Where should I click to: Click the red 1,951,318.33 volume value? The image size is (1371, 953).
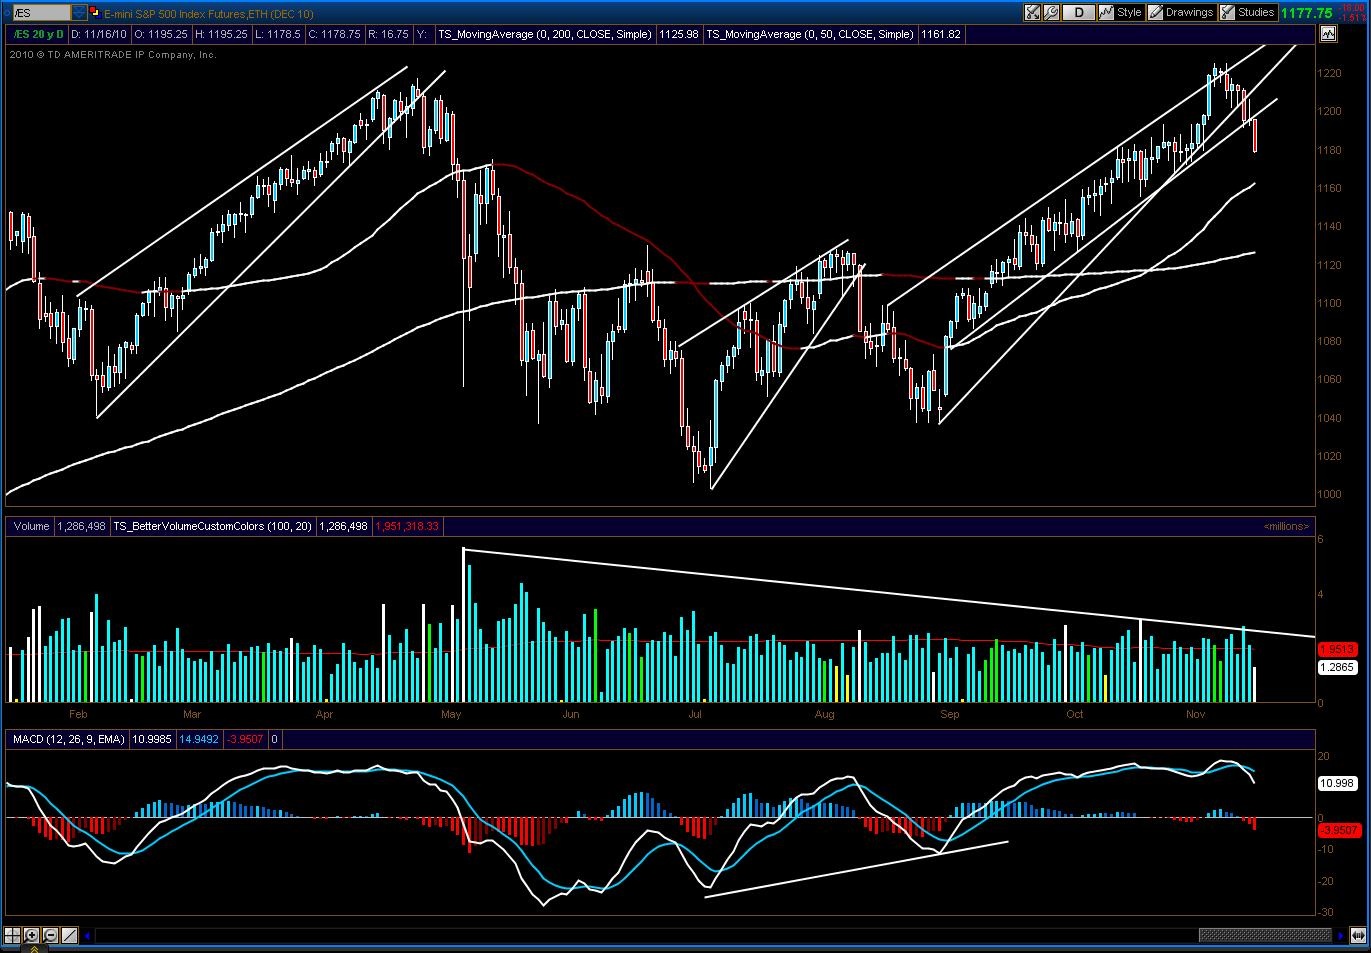click(x=407, y=526)
